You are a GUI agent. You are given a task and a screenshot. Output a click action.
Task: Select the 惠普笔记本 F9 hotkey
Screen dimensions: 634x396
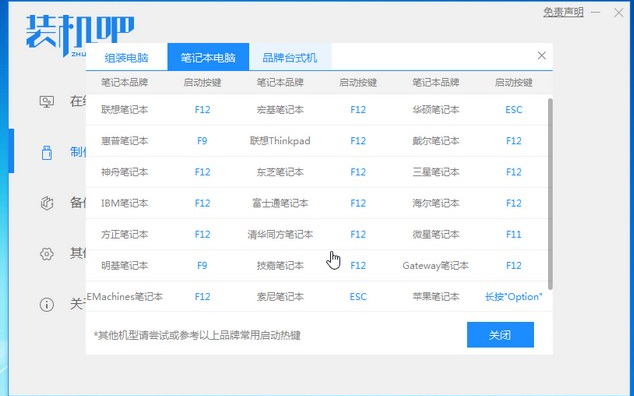(202, 141)
